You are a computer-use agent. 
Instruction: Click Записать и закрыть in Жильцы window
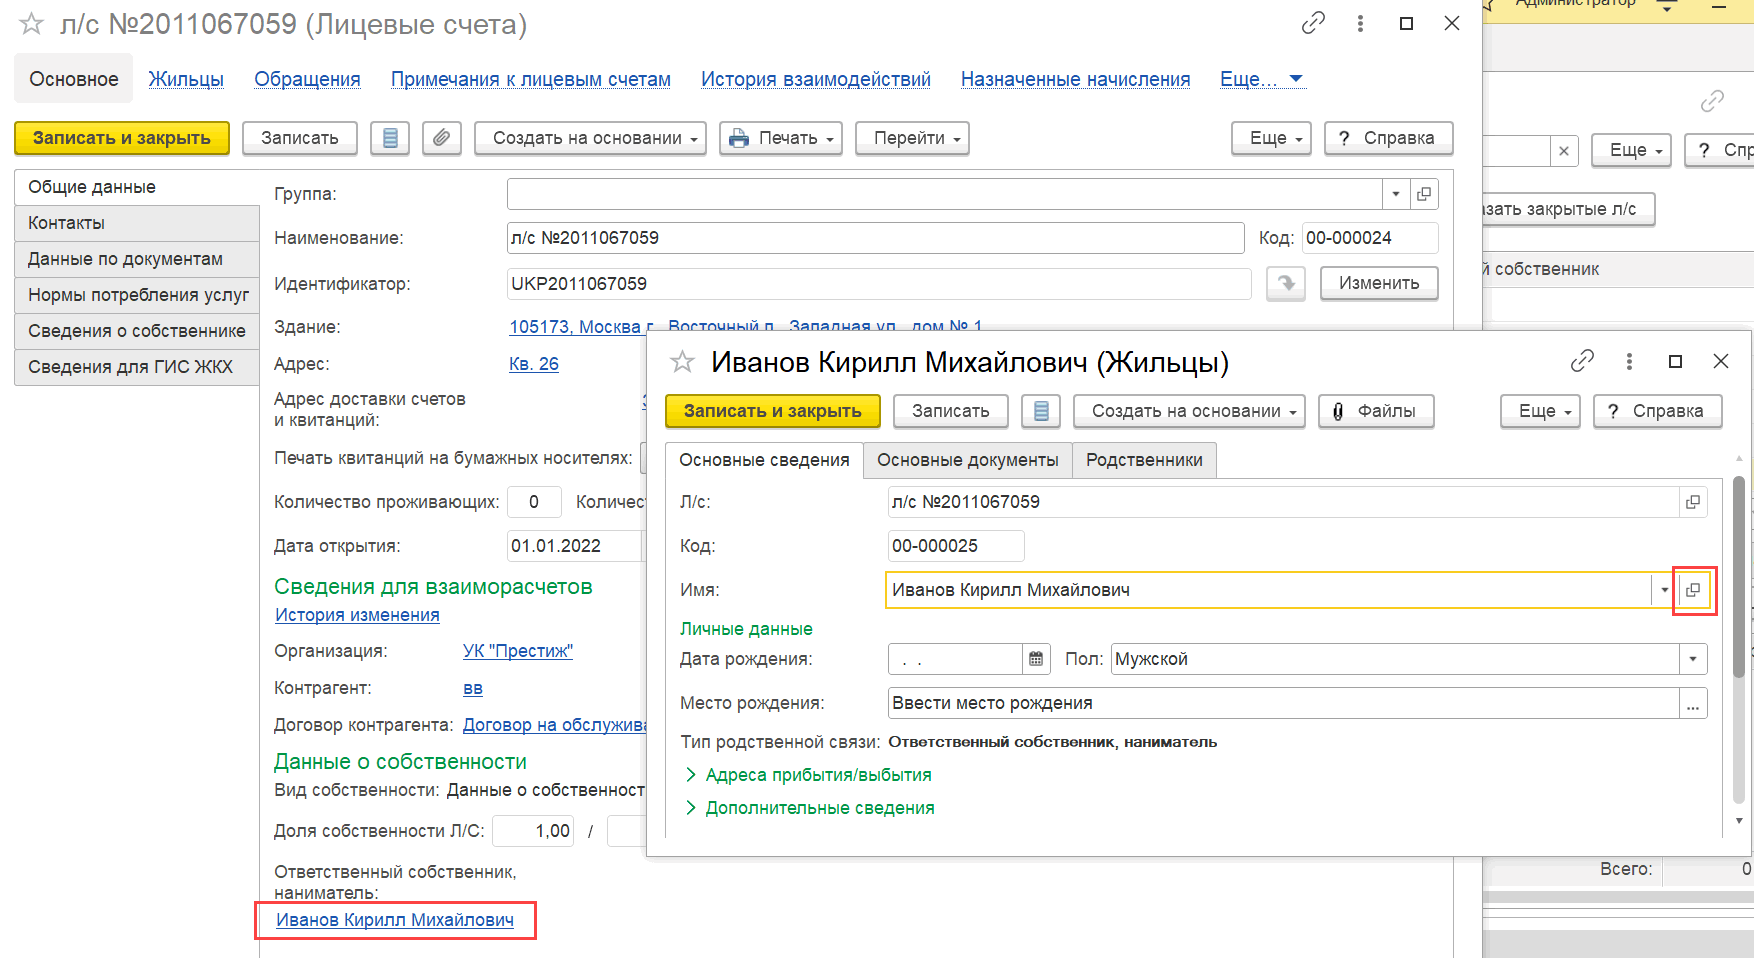tap(772, 411)
